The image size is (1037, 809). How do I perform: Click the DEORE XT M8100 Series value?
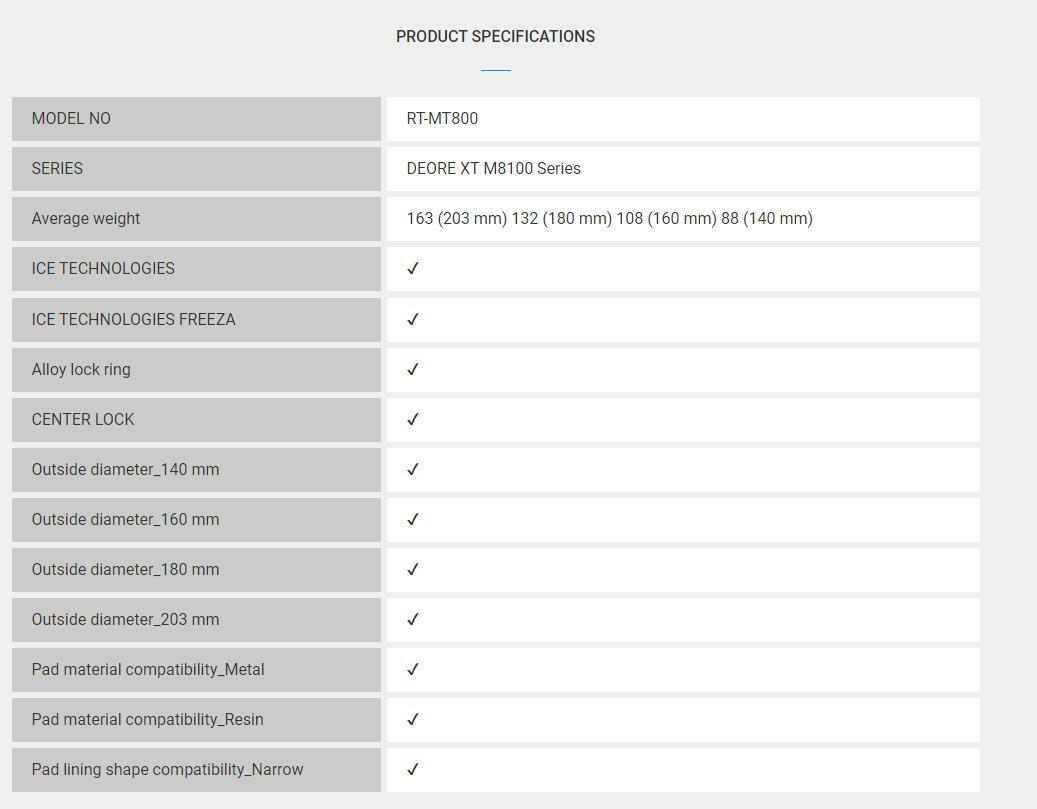(493, 169)
